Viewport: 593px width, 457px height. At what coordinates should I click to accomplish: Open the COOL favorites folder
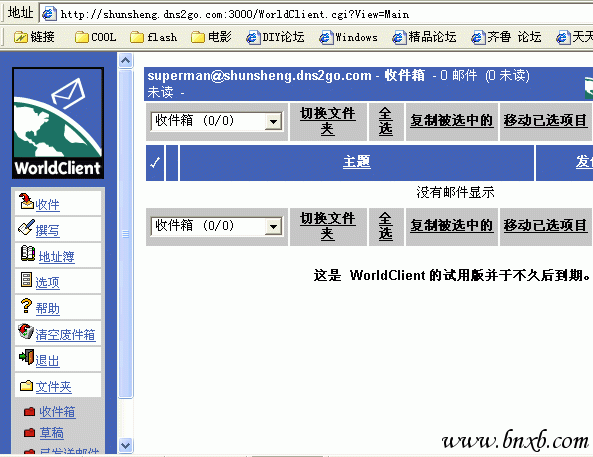tap(96, 37)
